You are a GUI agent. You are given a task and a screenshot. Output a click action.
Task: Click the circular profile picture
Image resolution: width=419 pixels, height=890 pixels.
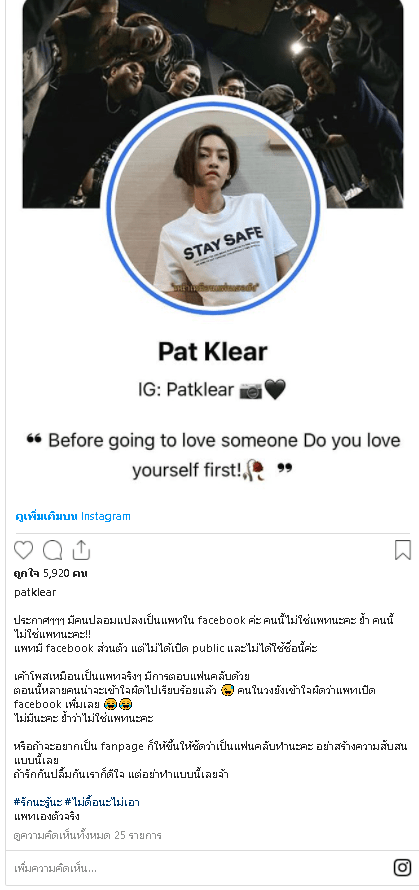(213, 207)
